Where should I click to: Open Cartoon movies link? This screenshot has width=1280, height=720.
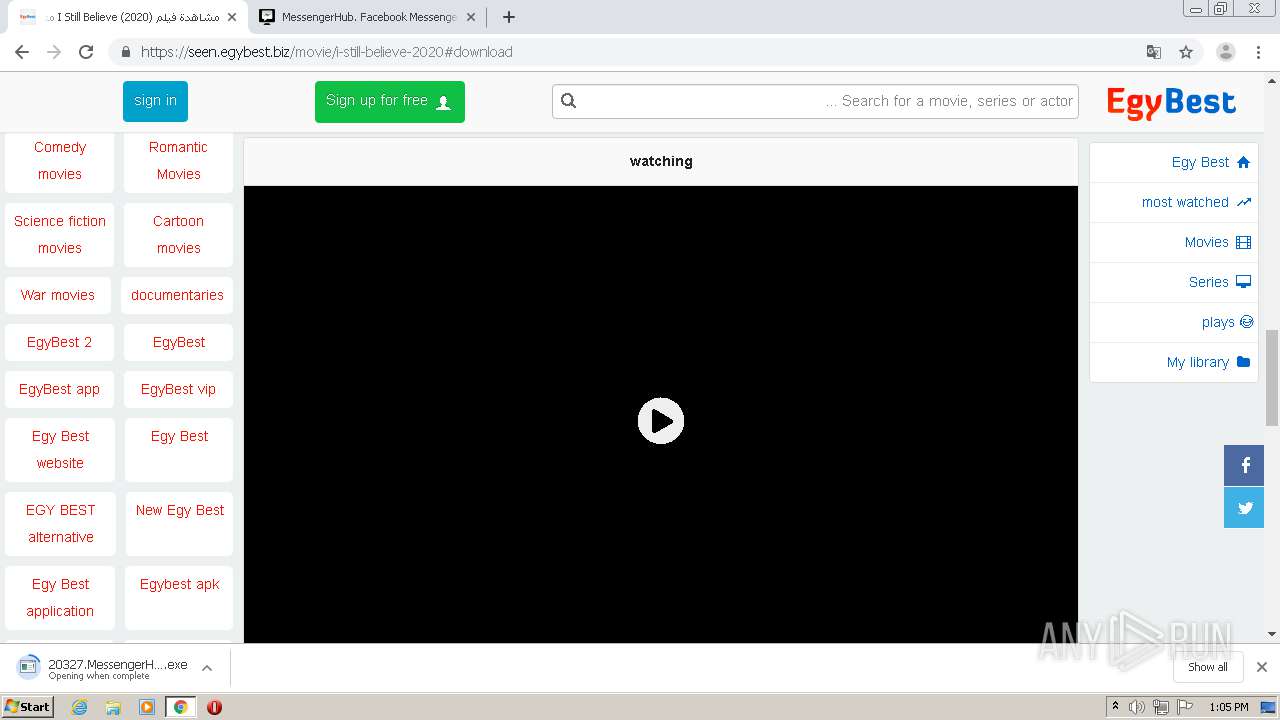pyautogui.click(x=178, y=234)
